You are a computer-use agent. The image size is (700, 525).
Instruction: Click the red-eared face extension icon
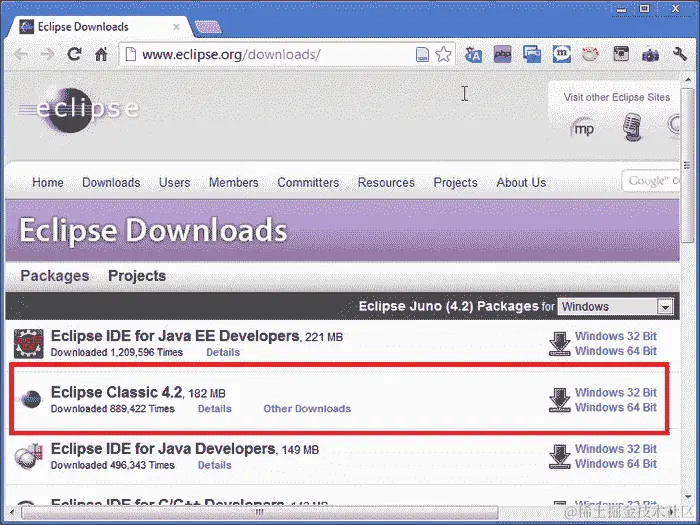pos(591,54)
